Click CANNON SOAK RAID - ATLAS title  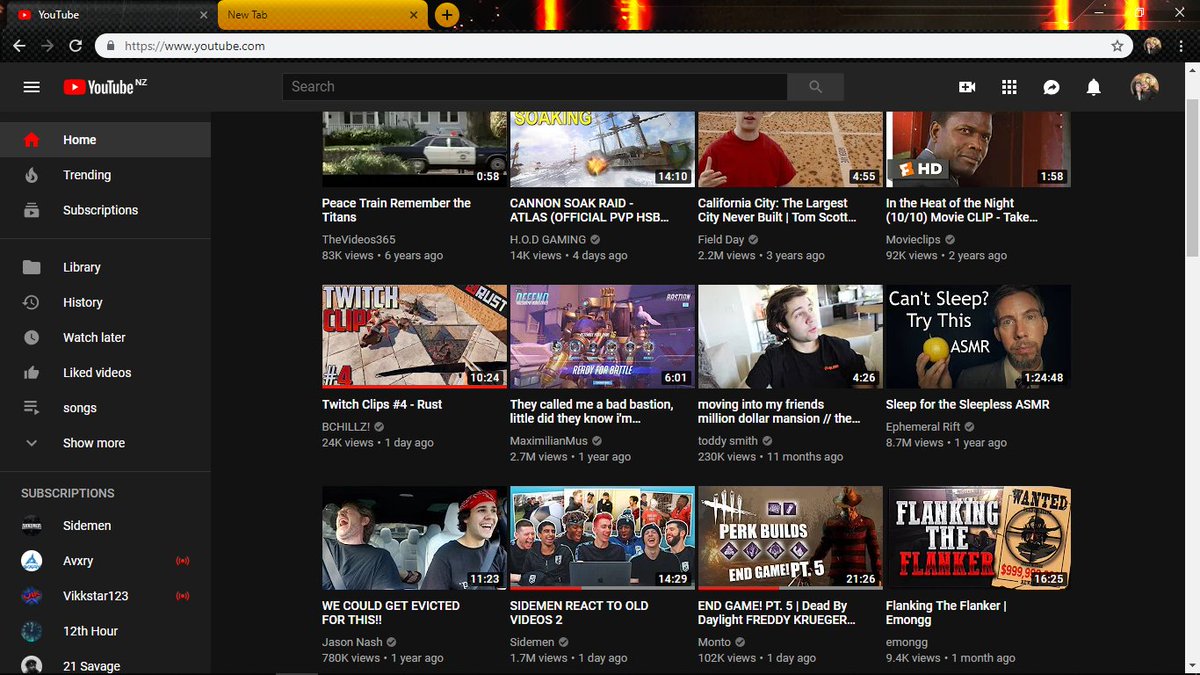589,210
